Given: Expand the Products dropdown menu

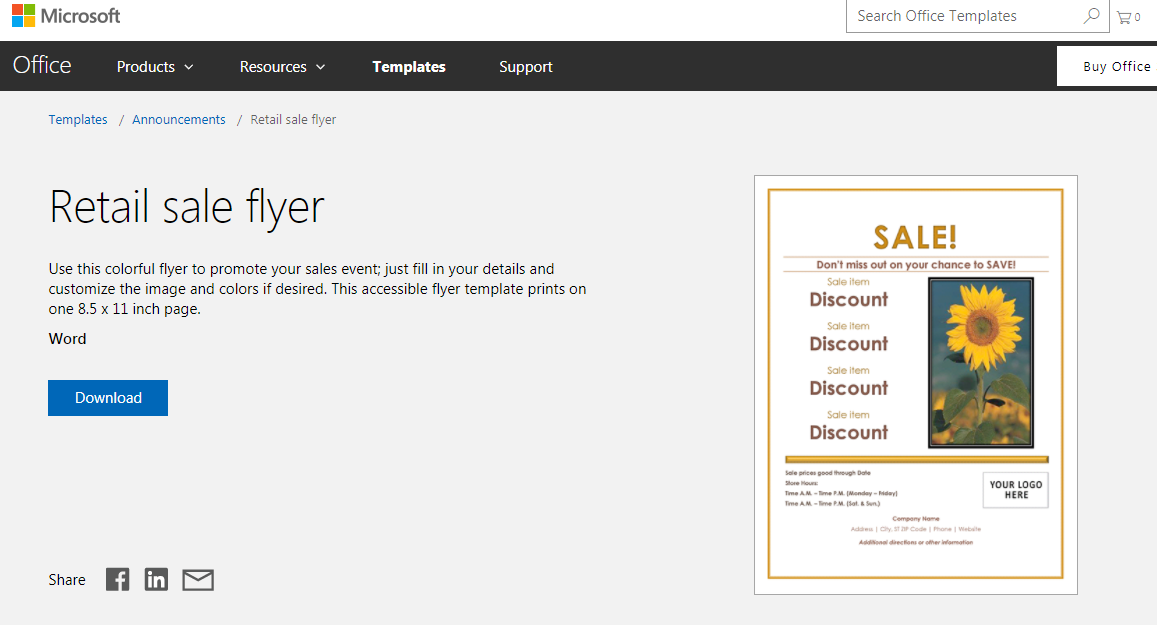Looking at the screenshot, I should 155,66.
